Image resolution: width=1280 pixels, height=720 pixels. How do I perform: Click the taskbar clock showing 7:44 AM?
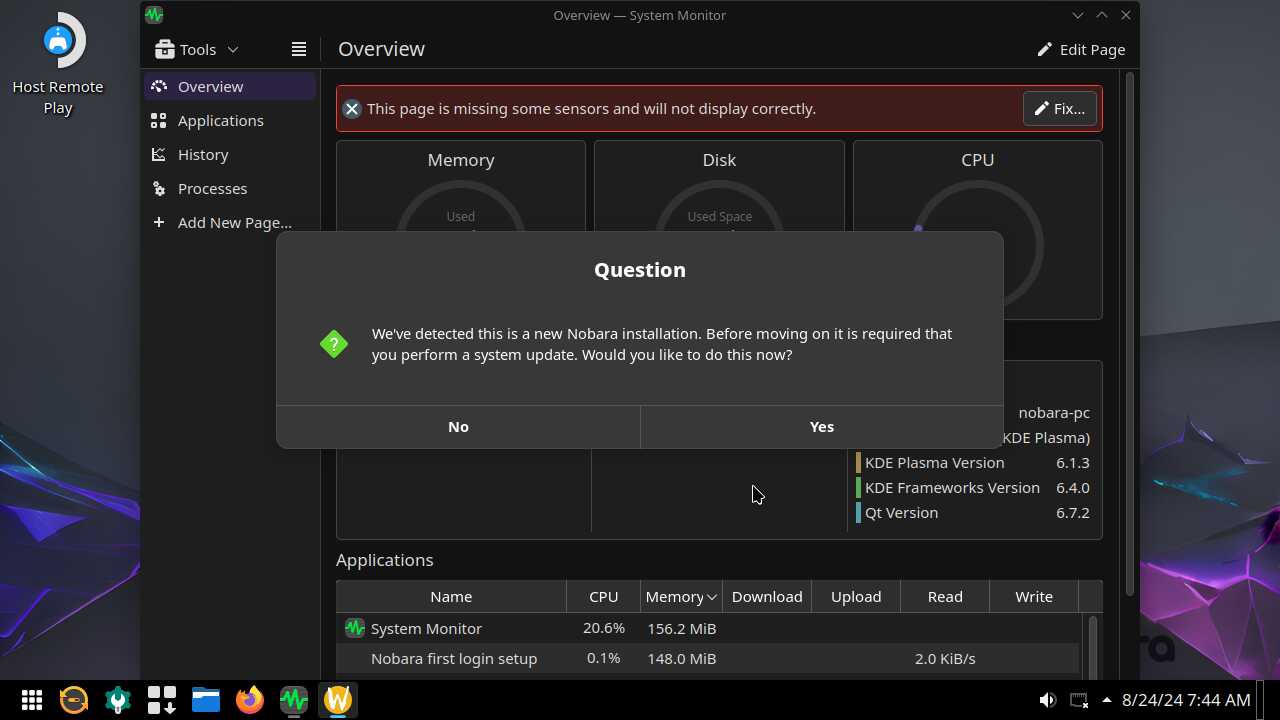[1186, 700]
